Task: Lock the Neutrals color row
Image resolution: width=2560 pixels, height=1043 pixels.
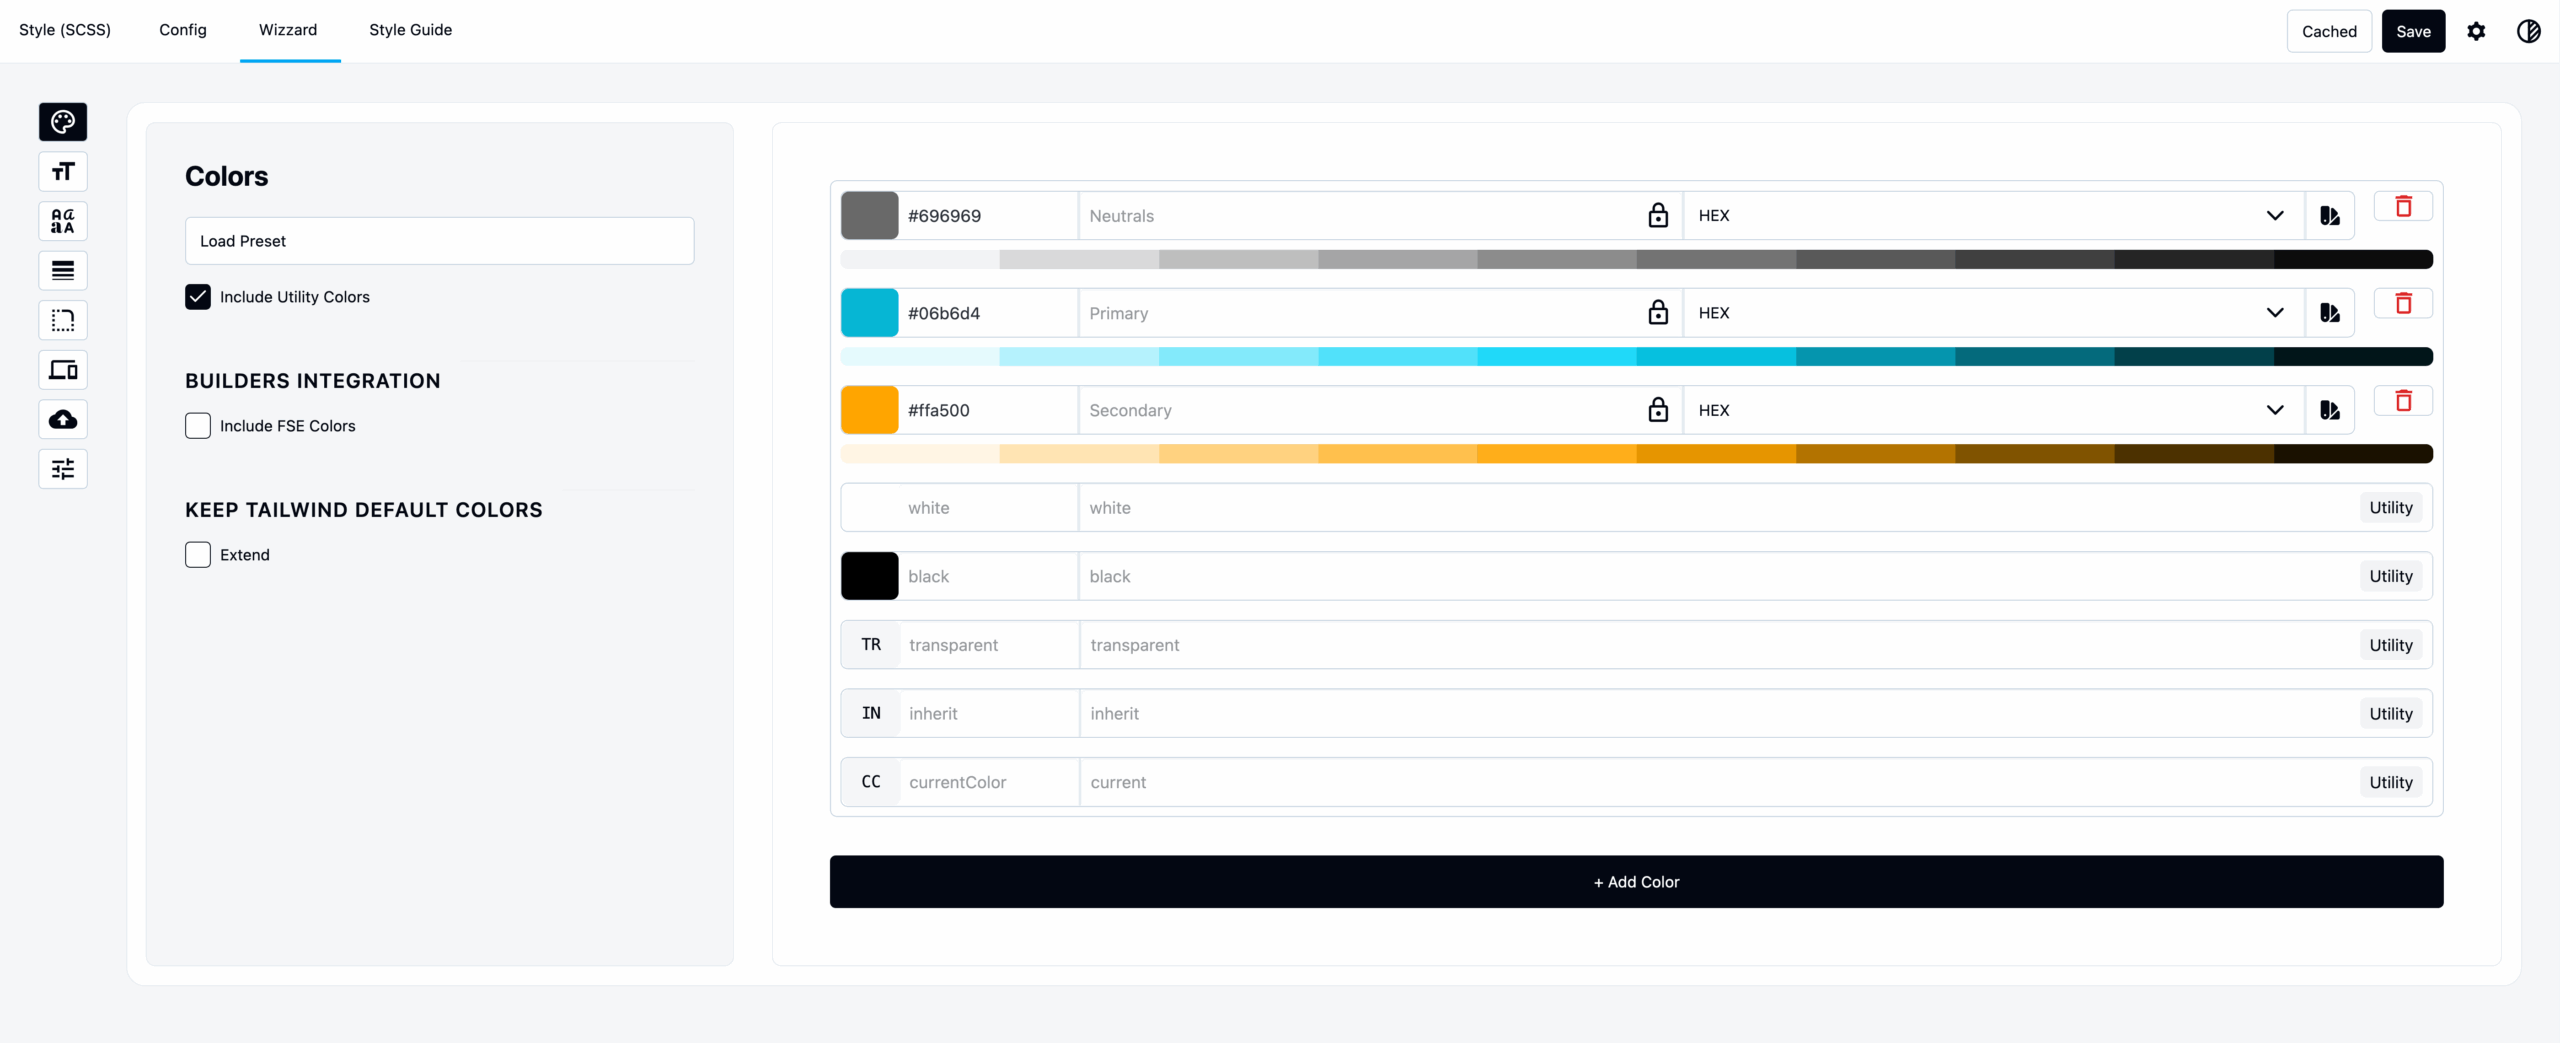Action: pyautogui.click(x=1658, y=215)
